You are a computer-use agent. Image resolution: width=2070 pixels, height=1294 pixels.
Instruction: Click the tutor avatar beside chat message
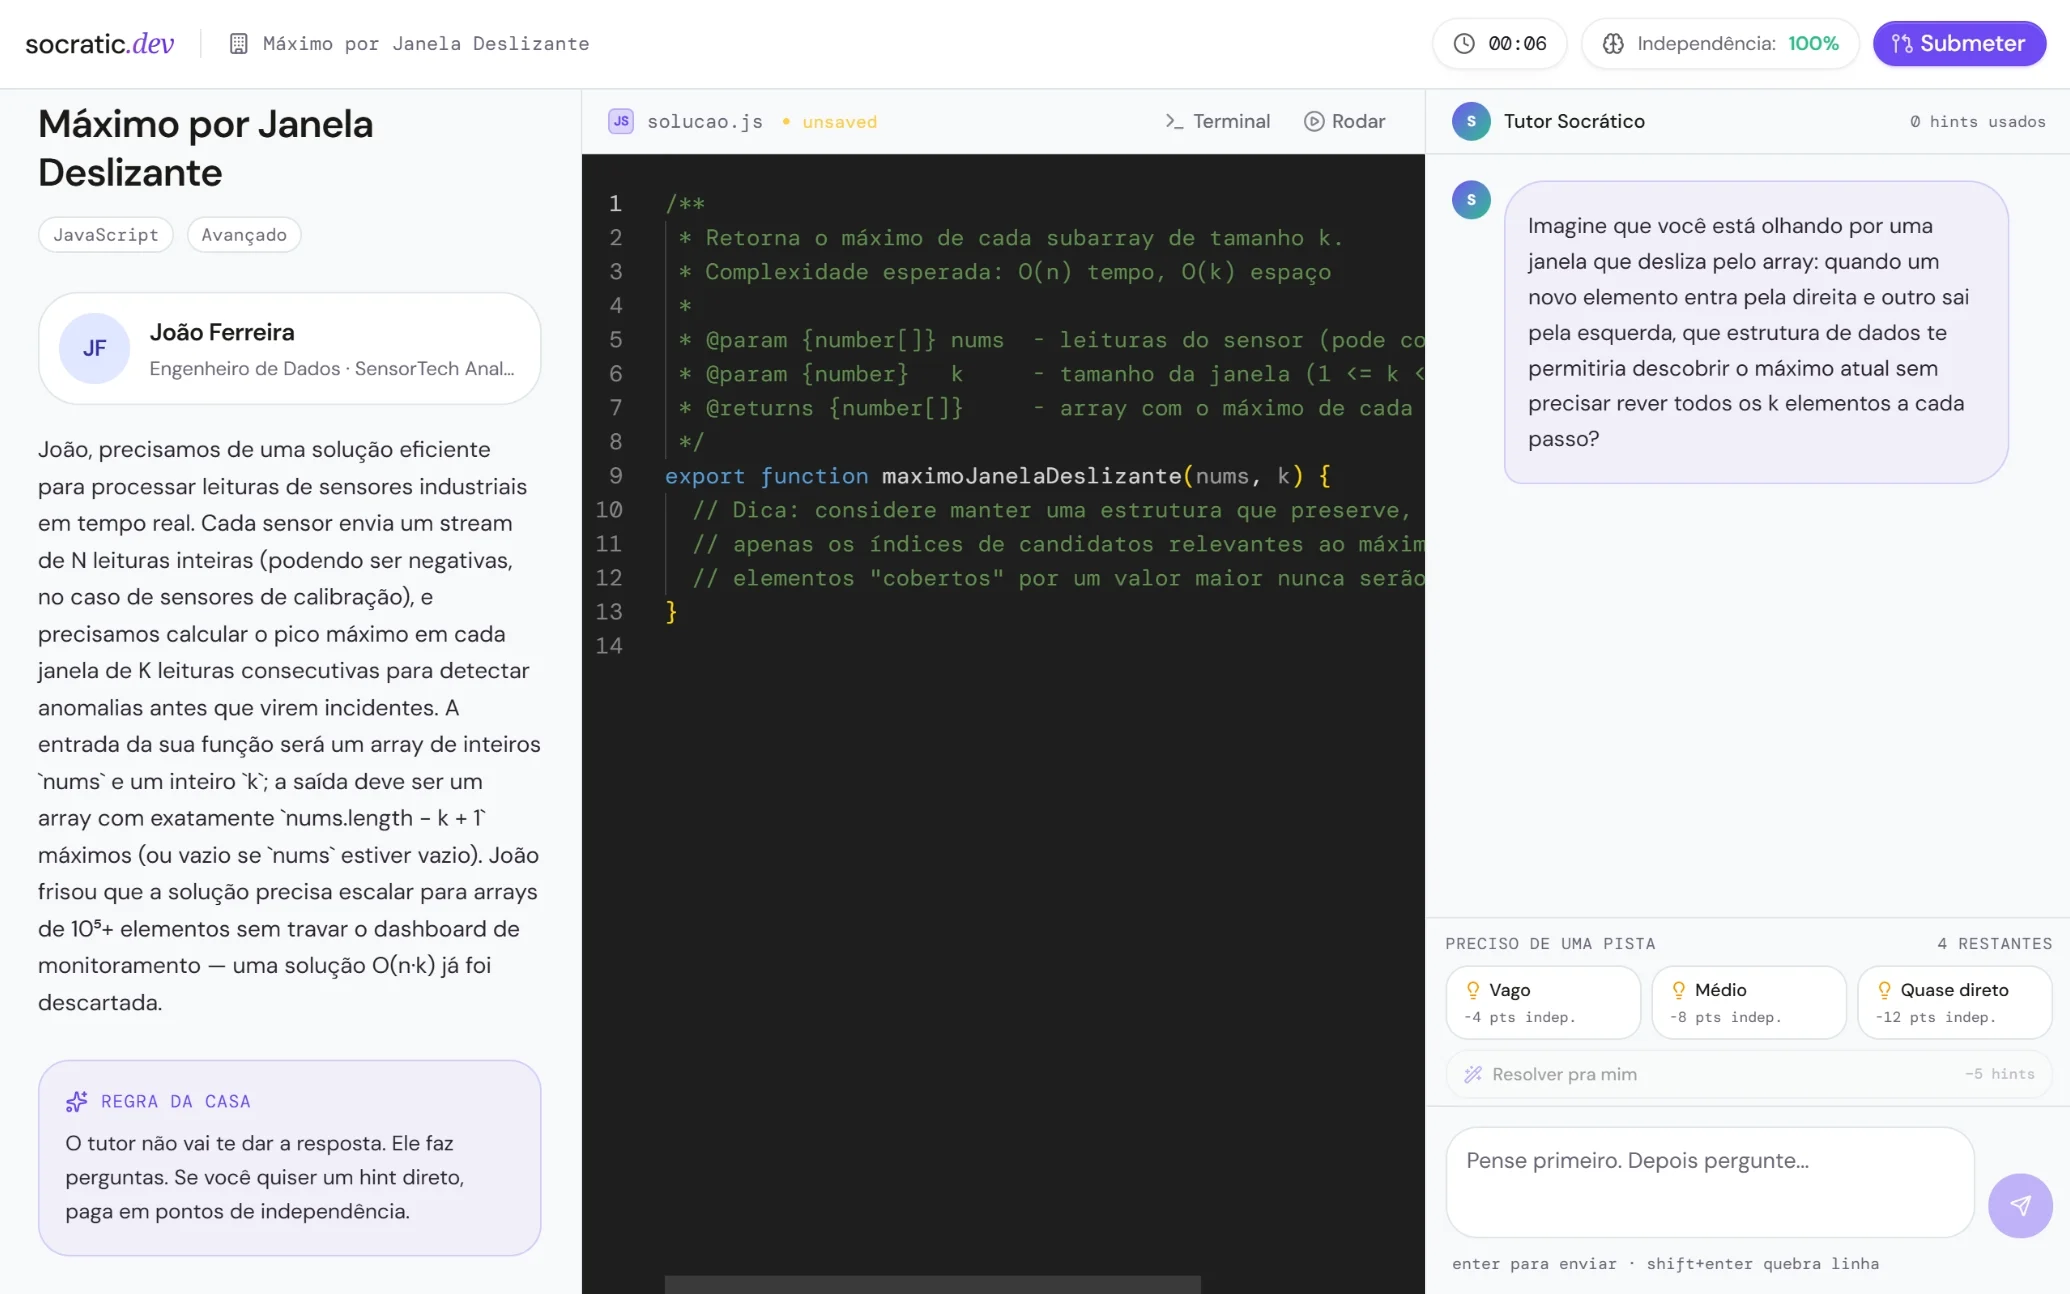pos(1471,200)
